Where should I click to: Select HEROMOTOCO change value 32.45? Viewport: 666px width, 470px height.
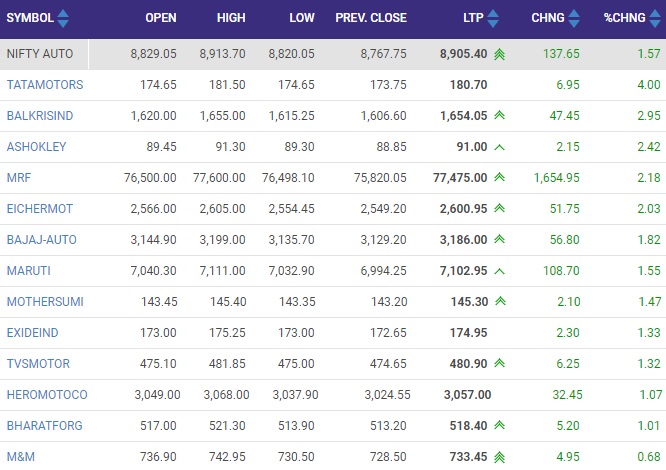[567, 394]
